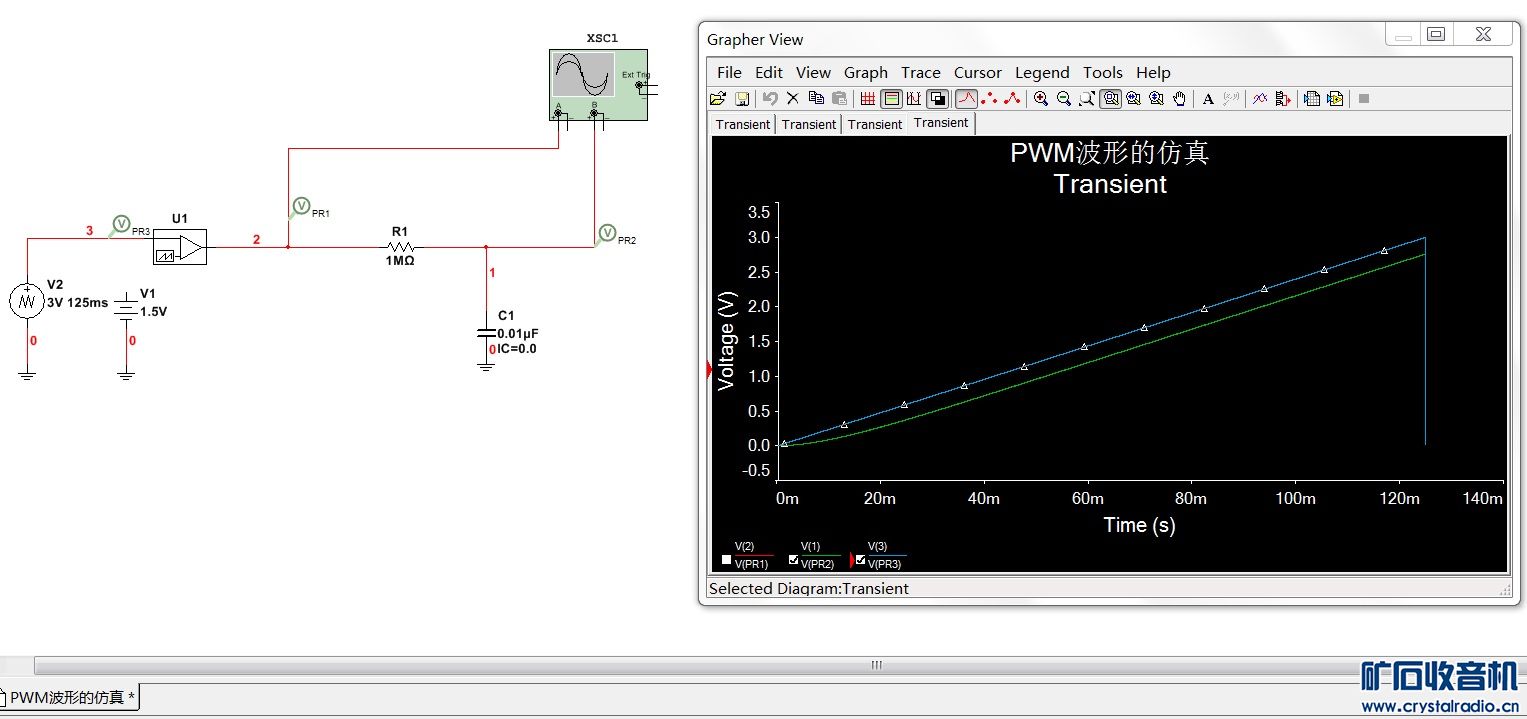1527x719 pixels.
Task: Click the Add text 'A' icon
Action: pyautogui.click(x=1208, y=98)
